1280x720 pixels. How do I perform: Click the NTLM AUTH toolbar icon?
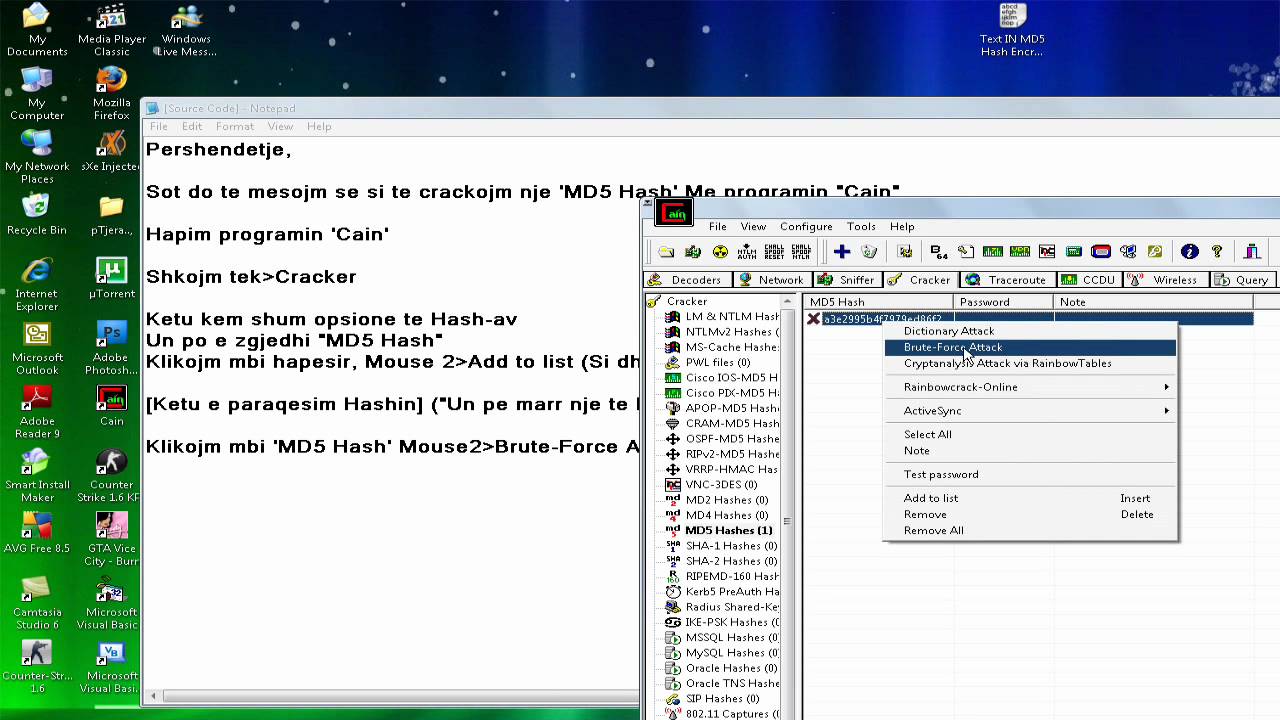747,252
